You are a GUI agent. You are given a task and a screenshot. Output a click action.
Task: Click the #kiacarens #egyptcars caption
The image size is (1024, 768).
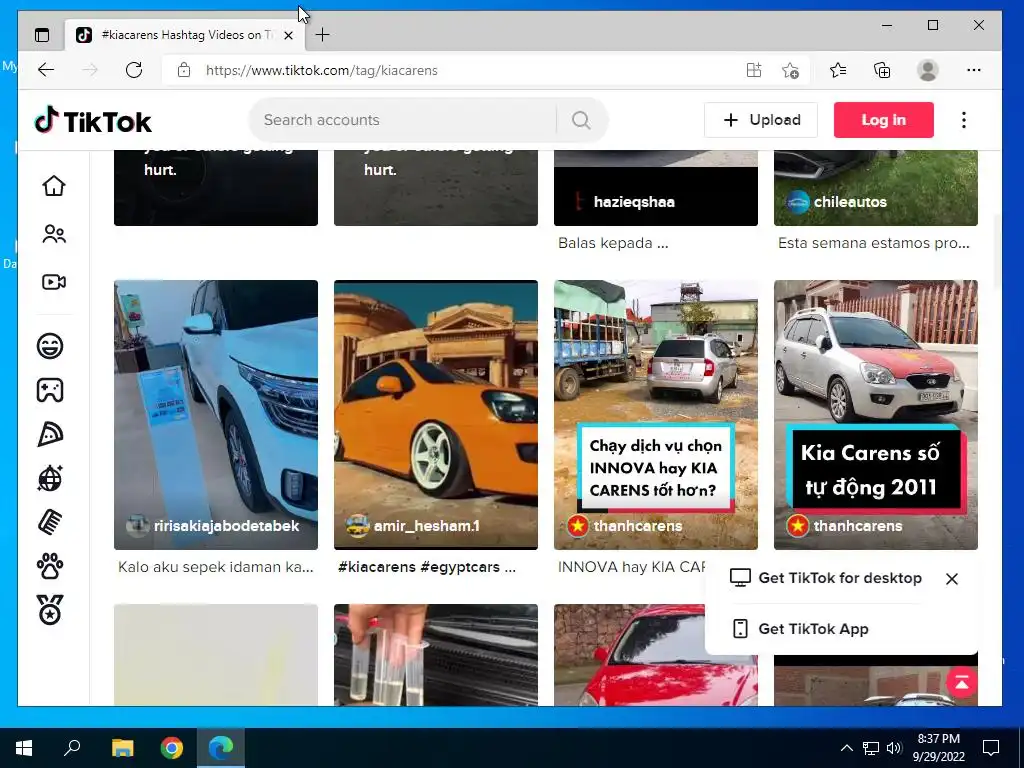[426, 567]
